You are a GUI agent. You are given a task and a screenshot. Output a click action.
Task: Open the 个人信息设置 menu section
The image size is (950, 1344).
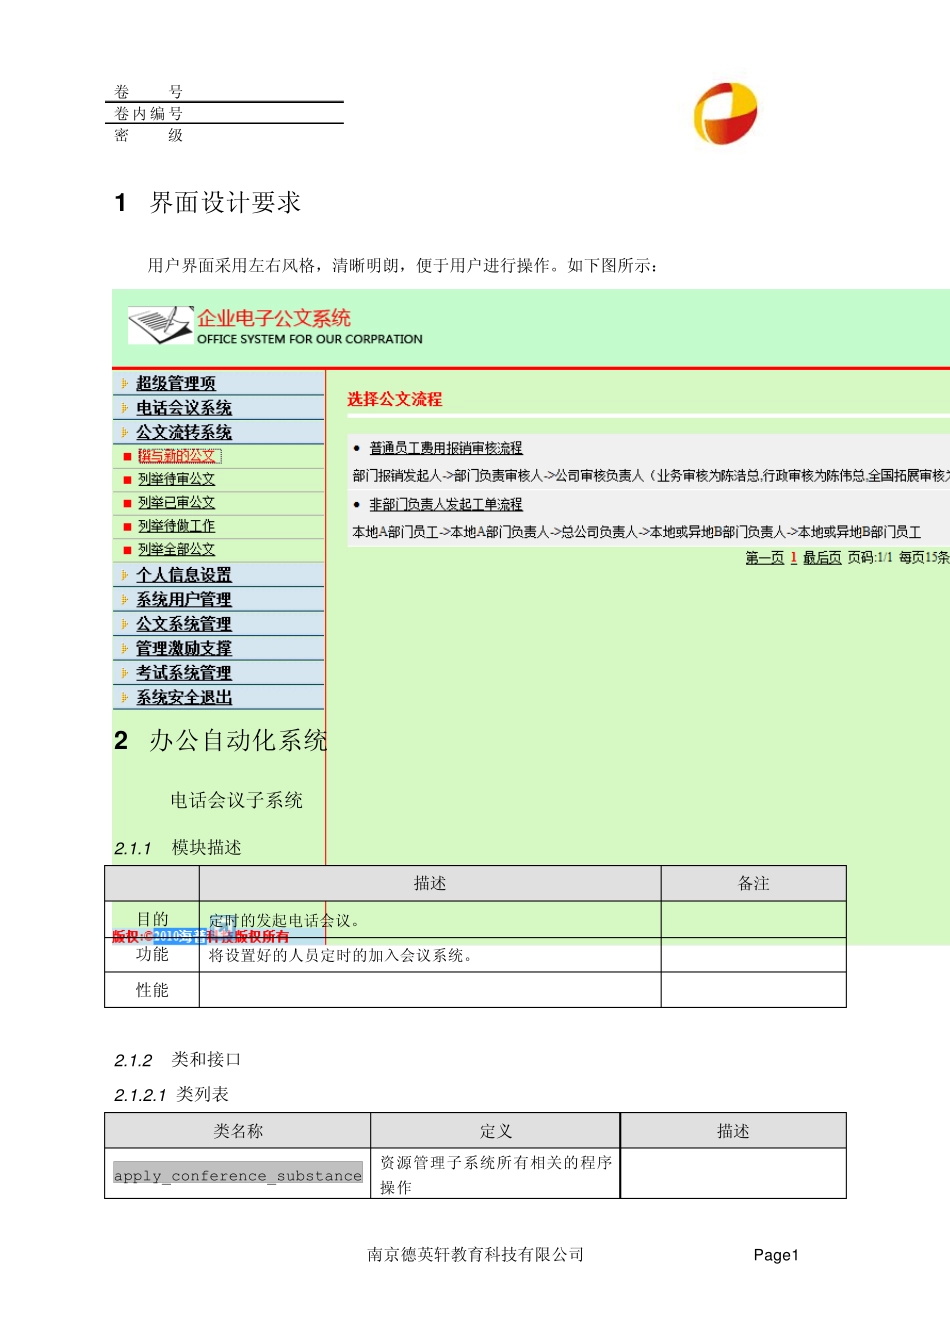tap(184, 575)
